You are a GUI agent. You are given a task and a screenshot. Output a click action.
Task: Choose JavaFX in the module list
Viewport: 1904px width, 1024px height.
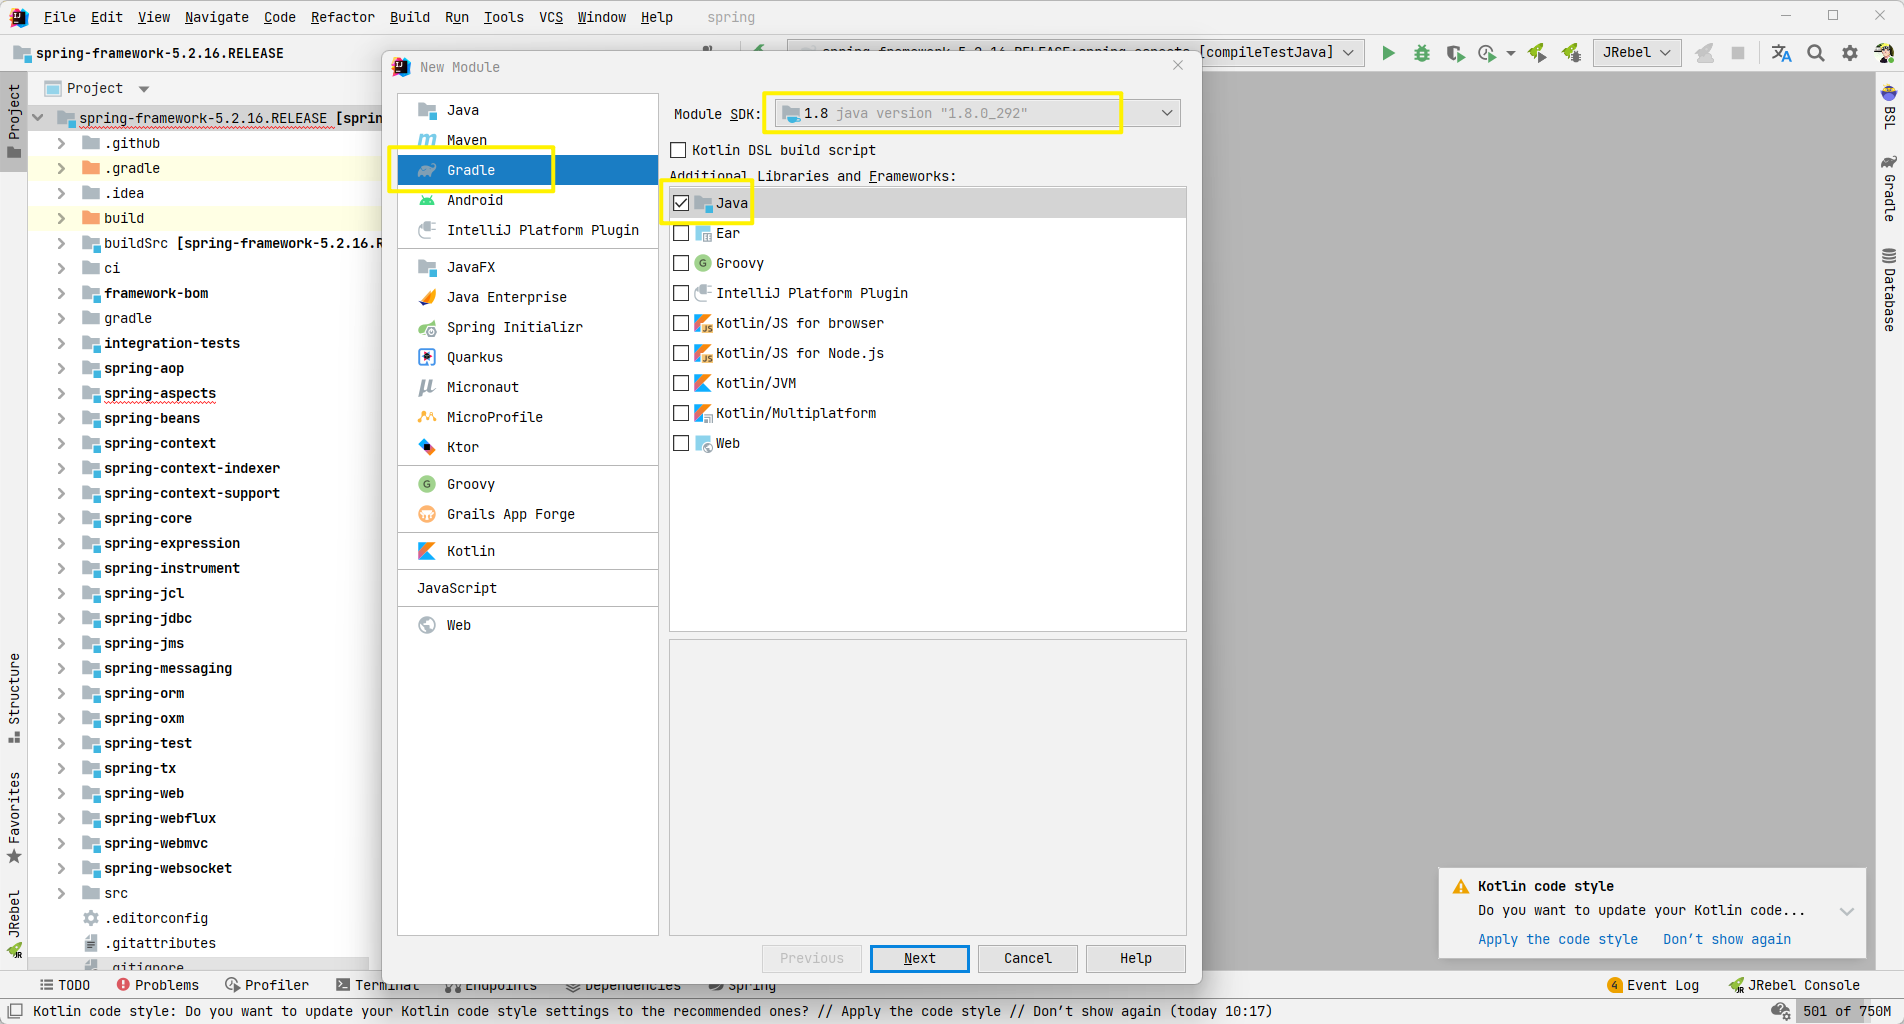point(527,267)
